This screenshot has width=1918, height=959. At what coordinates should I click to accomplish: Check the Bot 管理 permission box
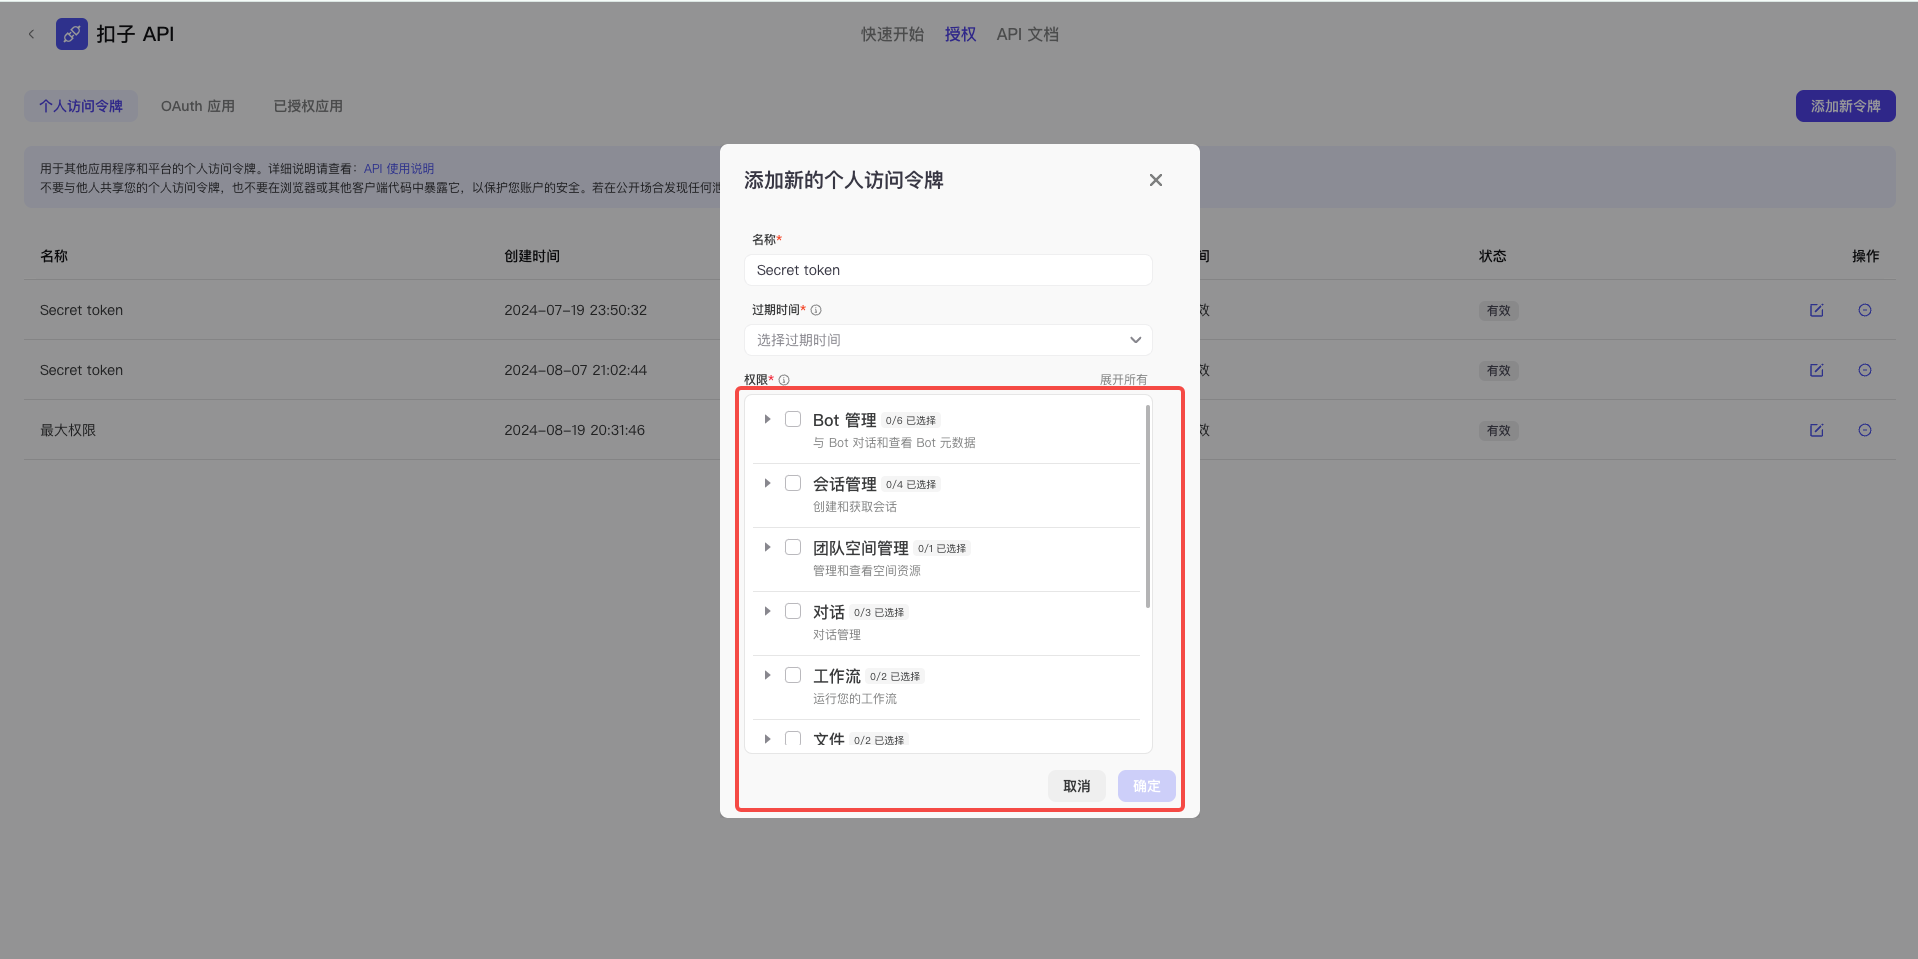[793, 419]
